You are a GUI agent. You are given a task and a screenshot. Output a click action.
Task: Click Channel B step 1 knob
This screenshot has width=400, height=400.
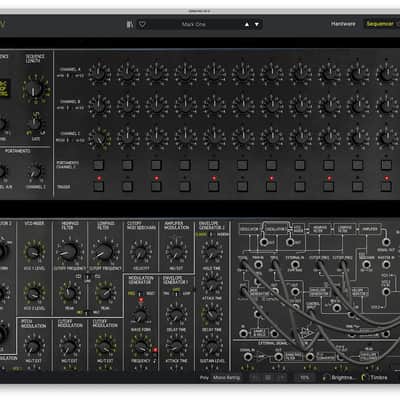coord(99,106)
